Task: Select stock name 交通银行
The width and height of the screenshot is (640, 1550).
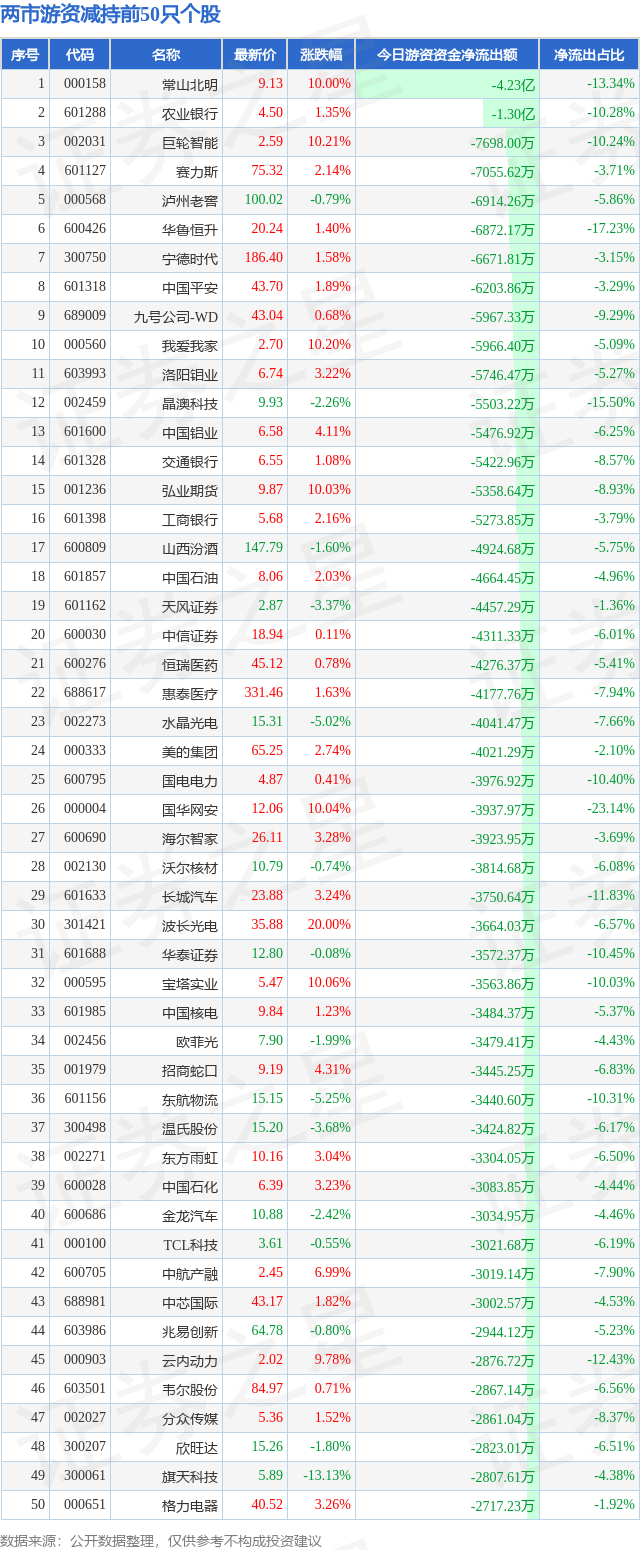Action: pyautogui.click(x=190, y=461)
